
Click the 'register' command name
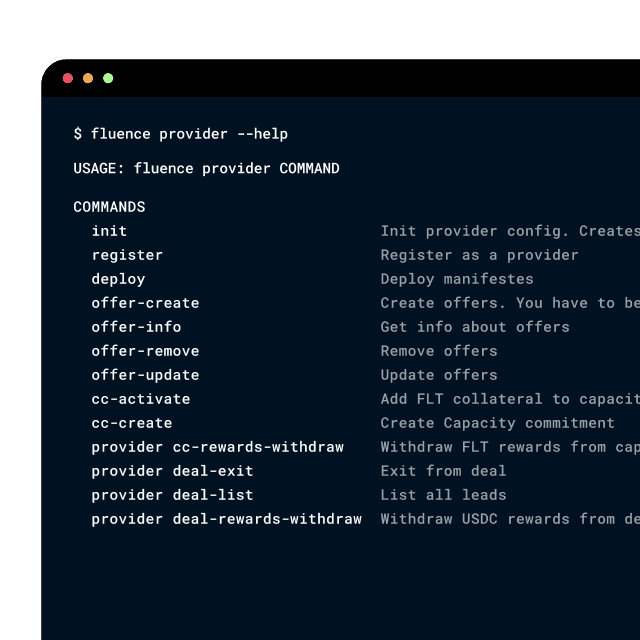point(127,255)
